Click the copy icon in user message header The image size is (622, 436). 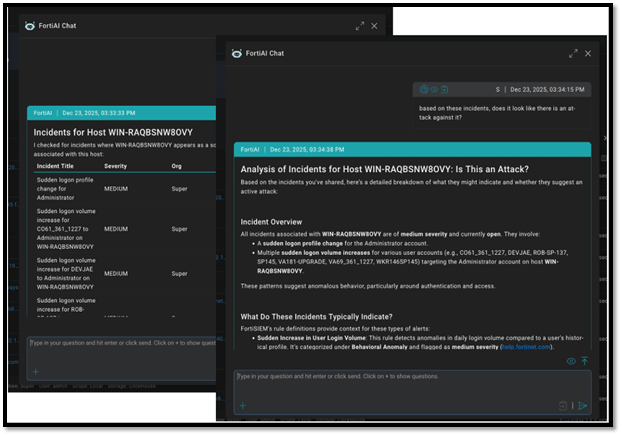(445, 89)
